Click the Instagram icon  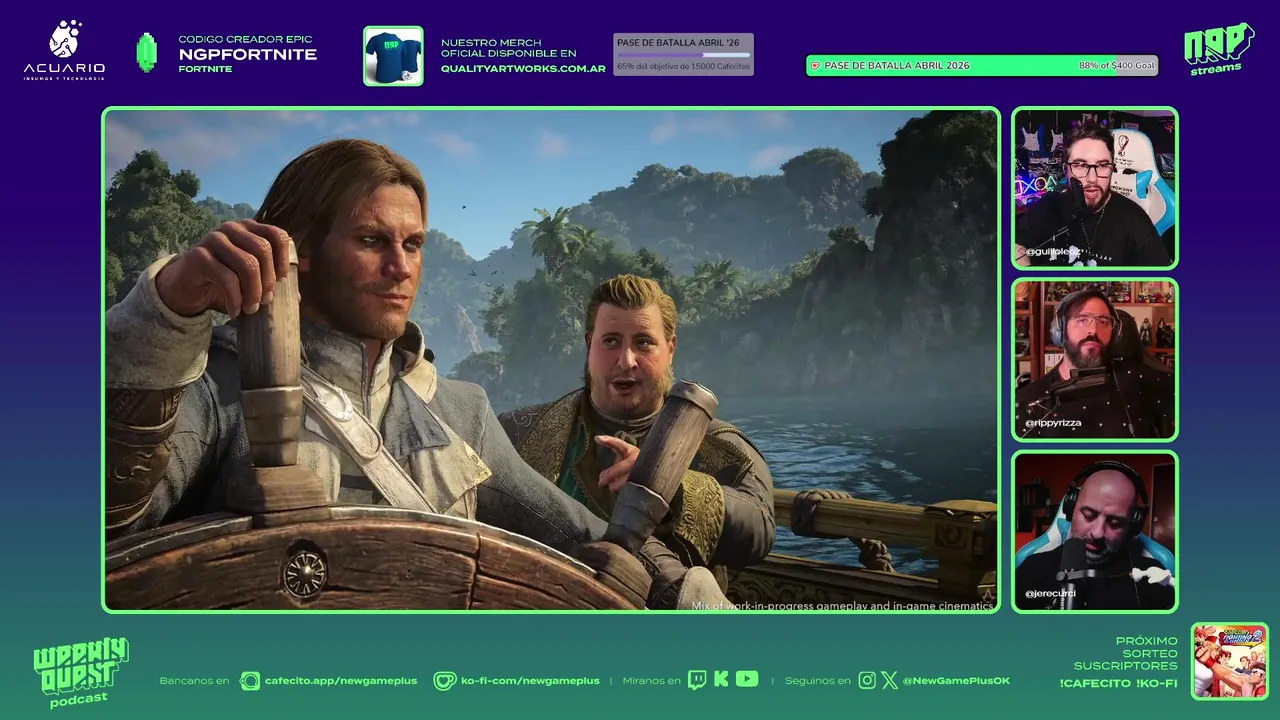click(x=867, y=681)
